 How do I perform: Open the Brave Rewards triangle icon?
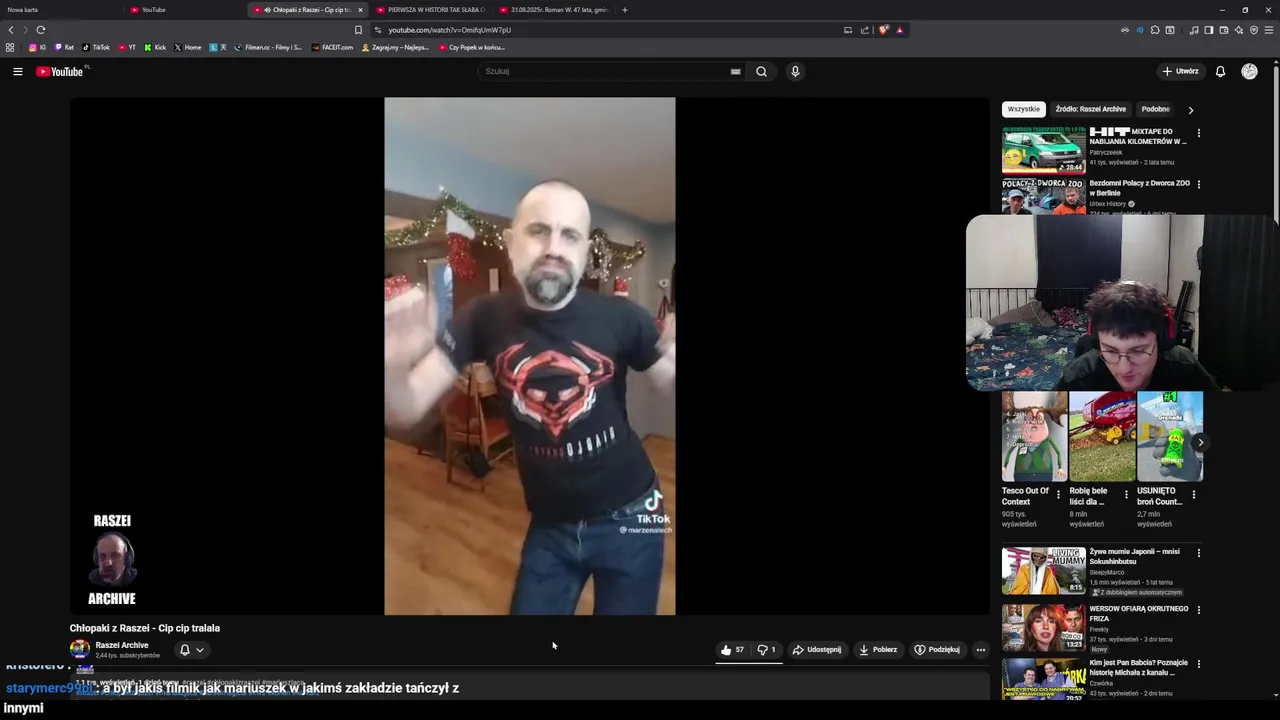900,30
